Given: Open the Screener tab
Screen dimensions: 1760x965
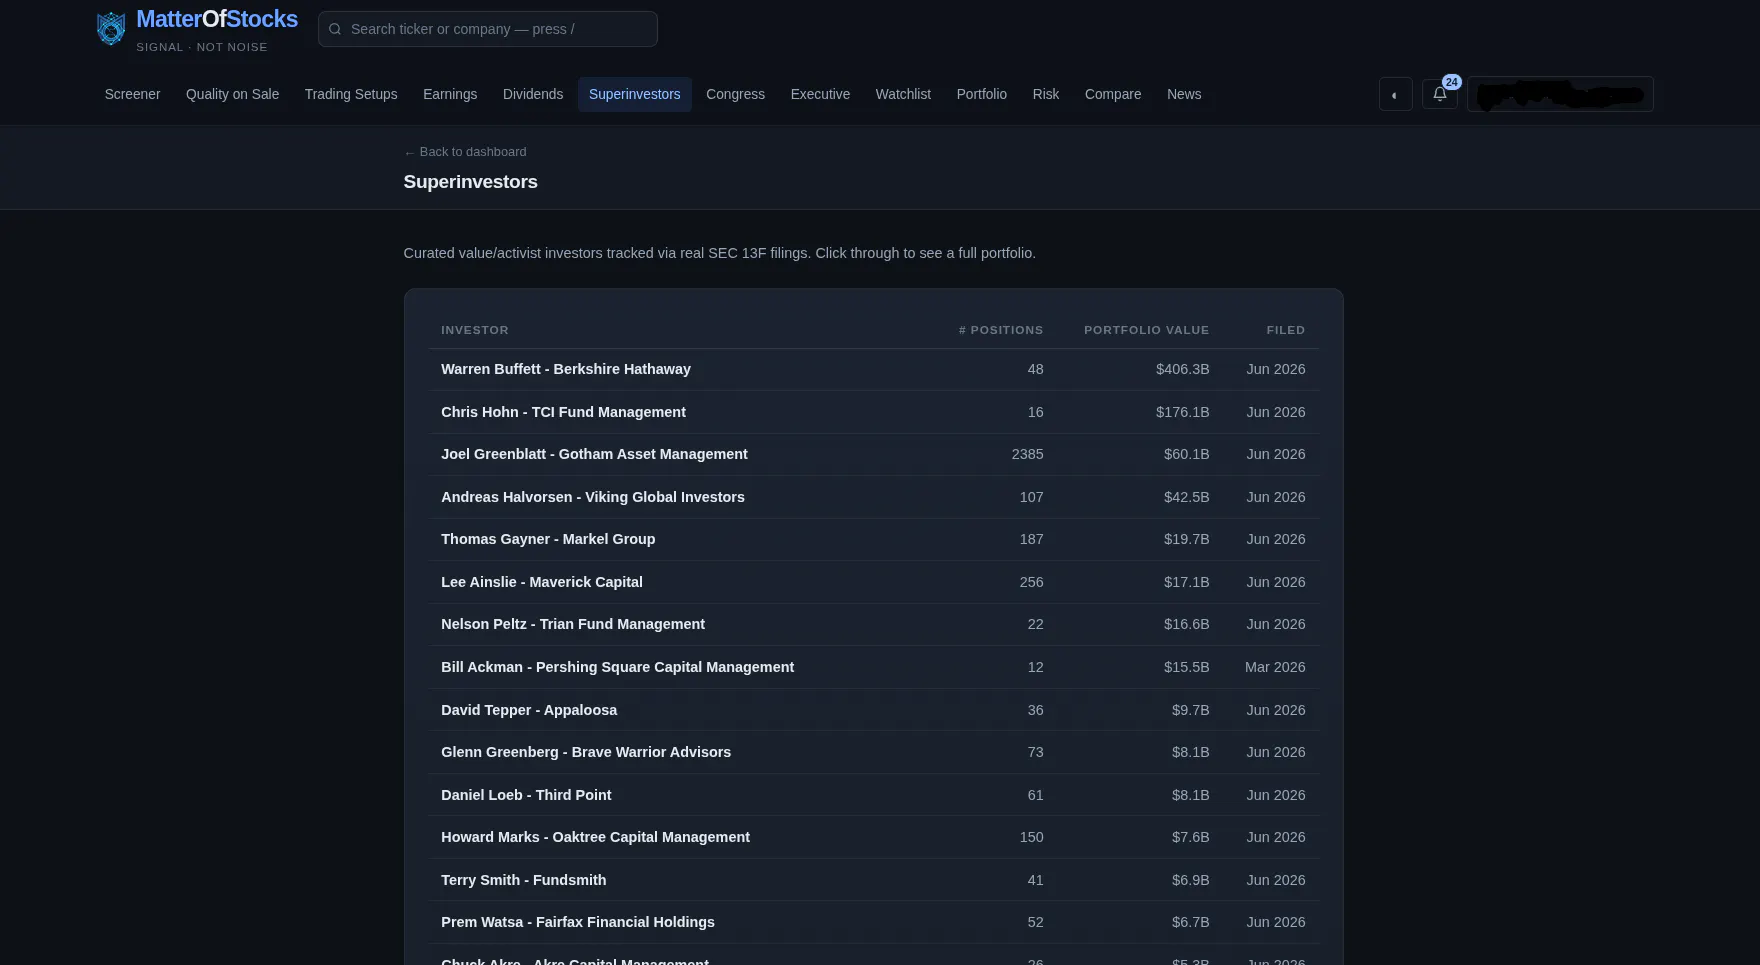Looking at the screenshot, I should click(x=132, y=94).
